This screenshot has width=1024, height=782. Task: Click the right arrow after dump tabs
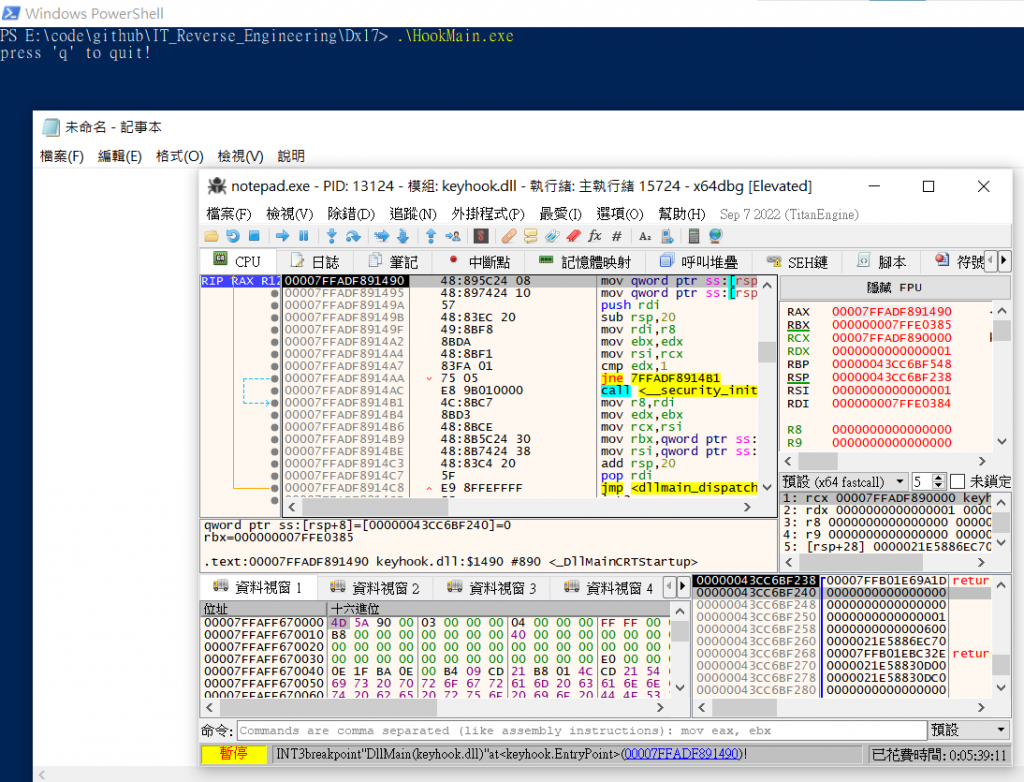[x=682, y=587]
